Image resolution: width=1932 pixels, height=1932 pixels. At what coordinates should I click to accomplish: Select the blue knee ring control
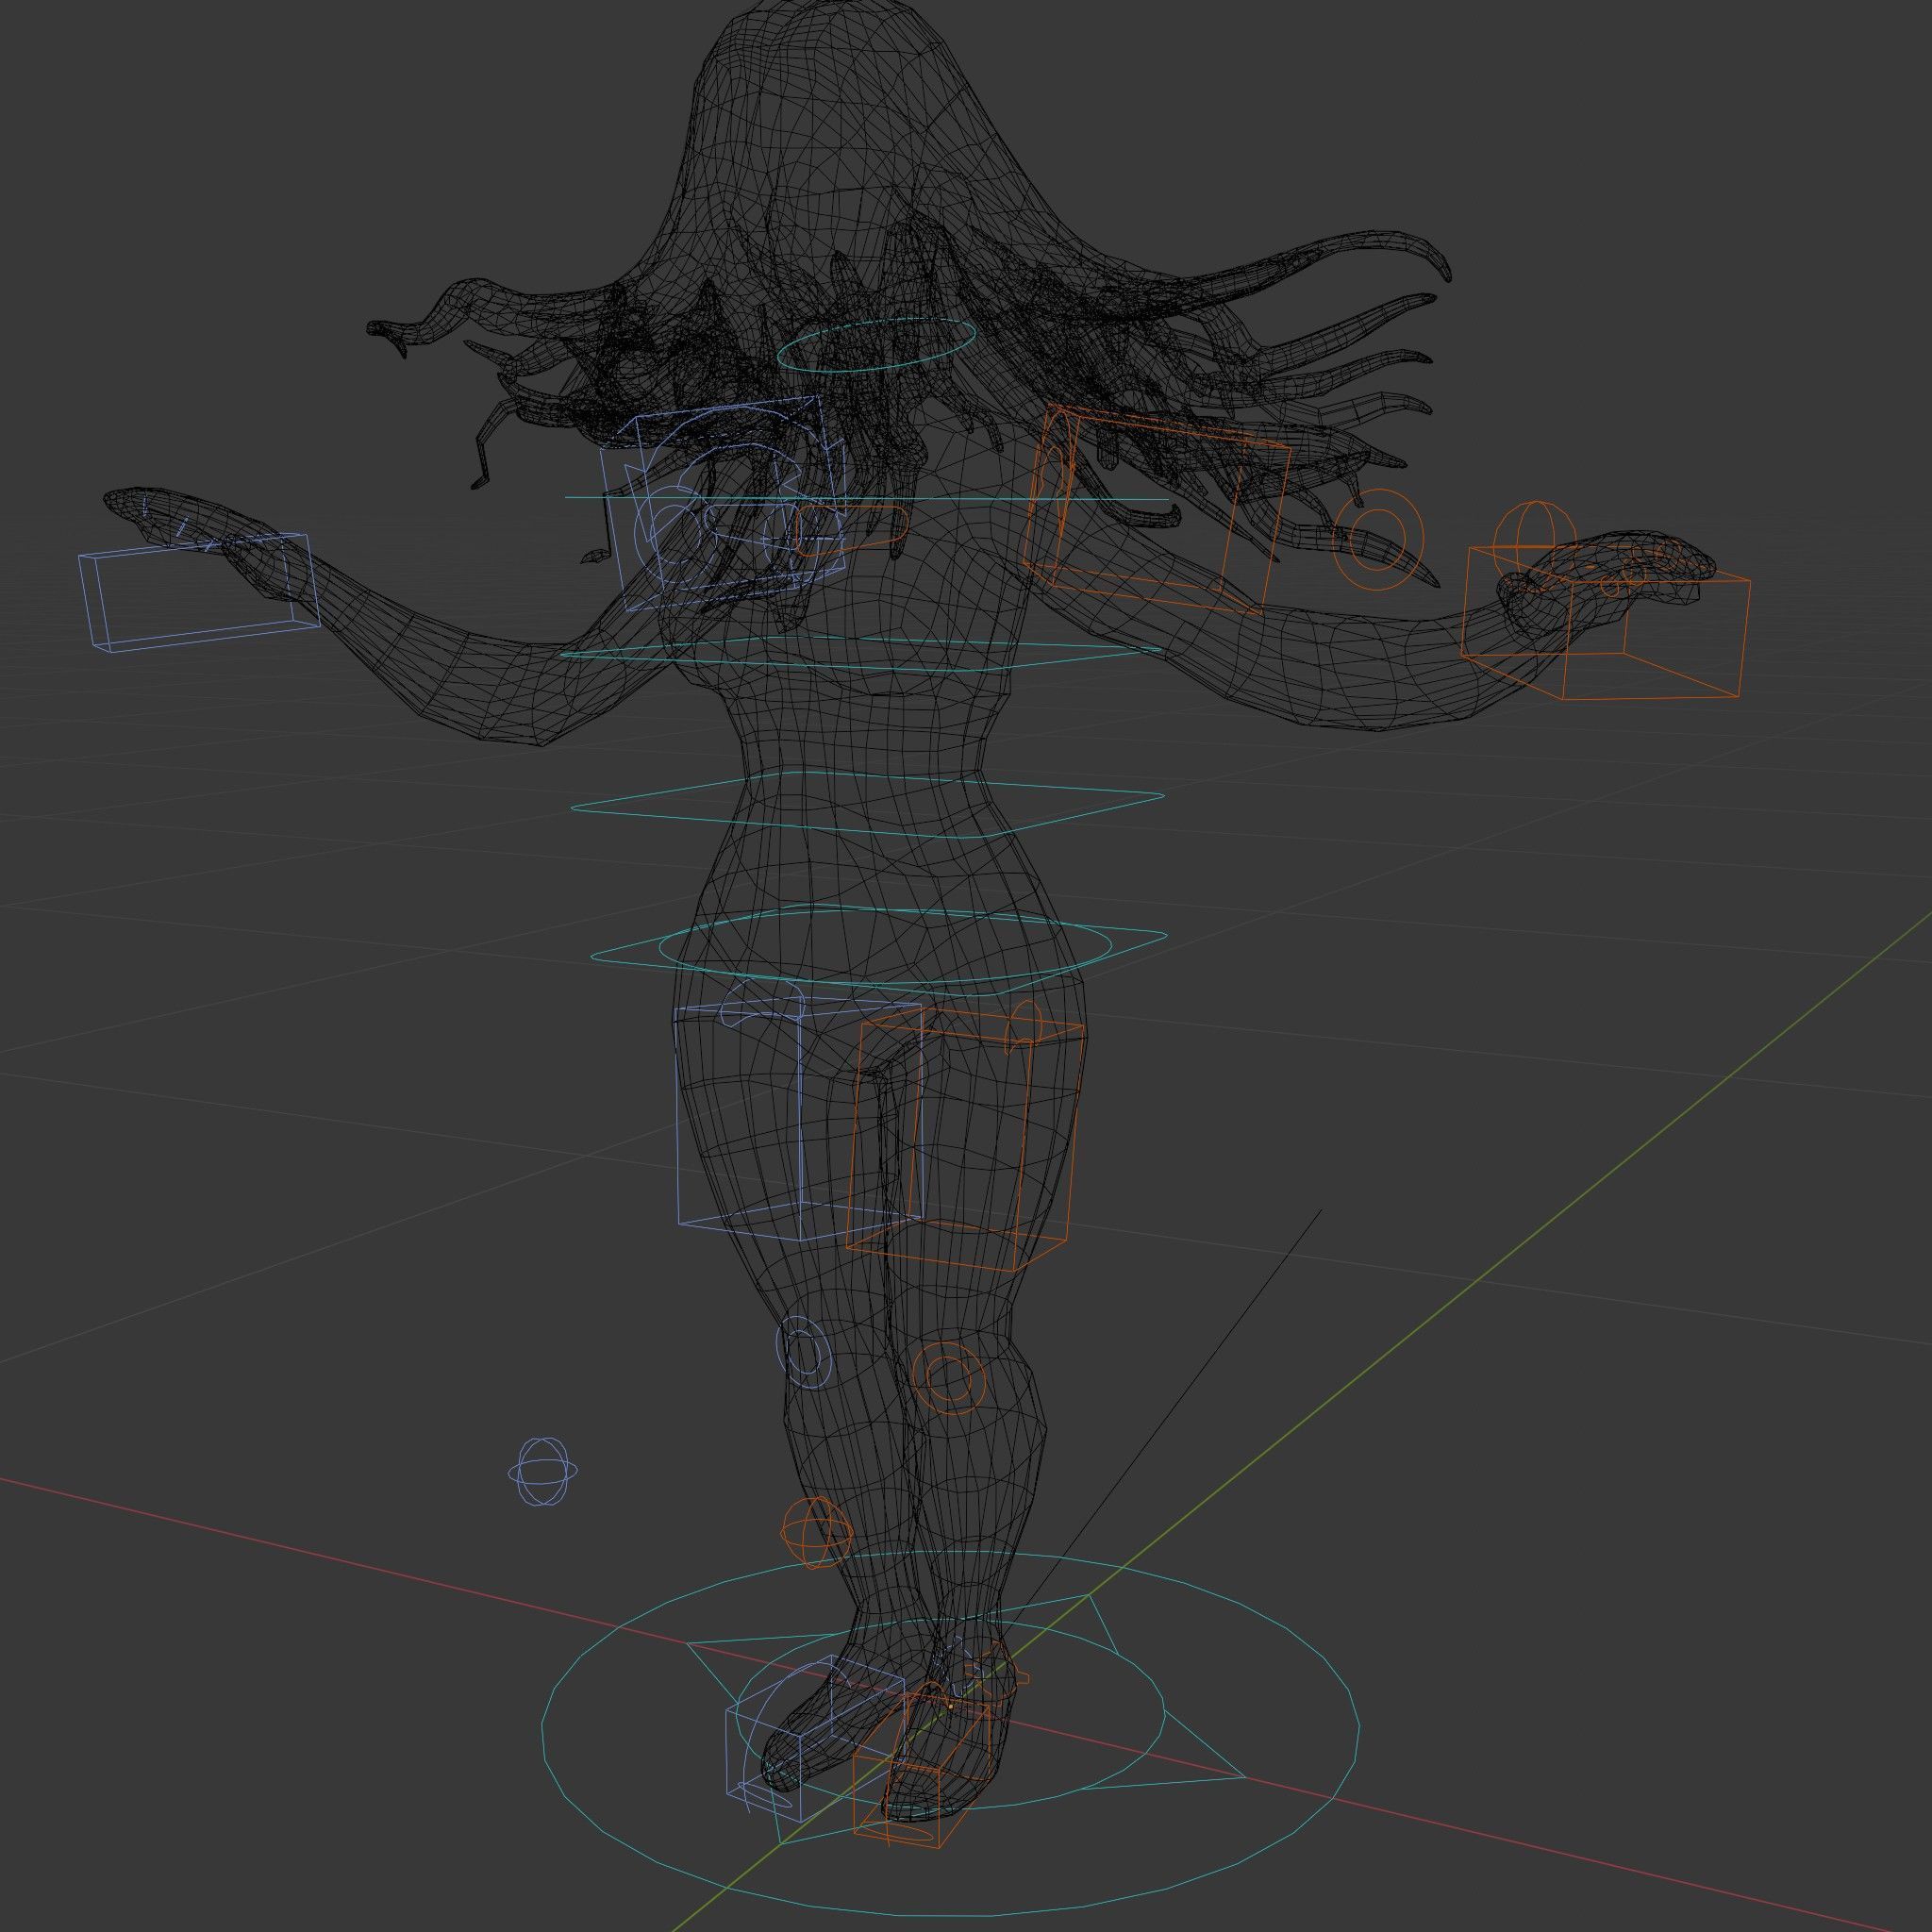pyautogui.click(x=804, y=1352)
